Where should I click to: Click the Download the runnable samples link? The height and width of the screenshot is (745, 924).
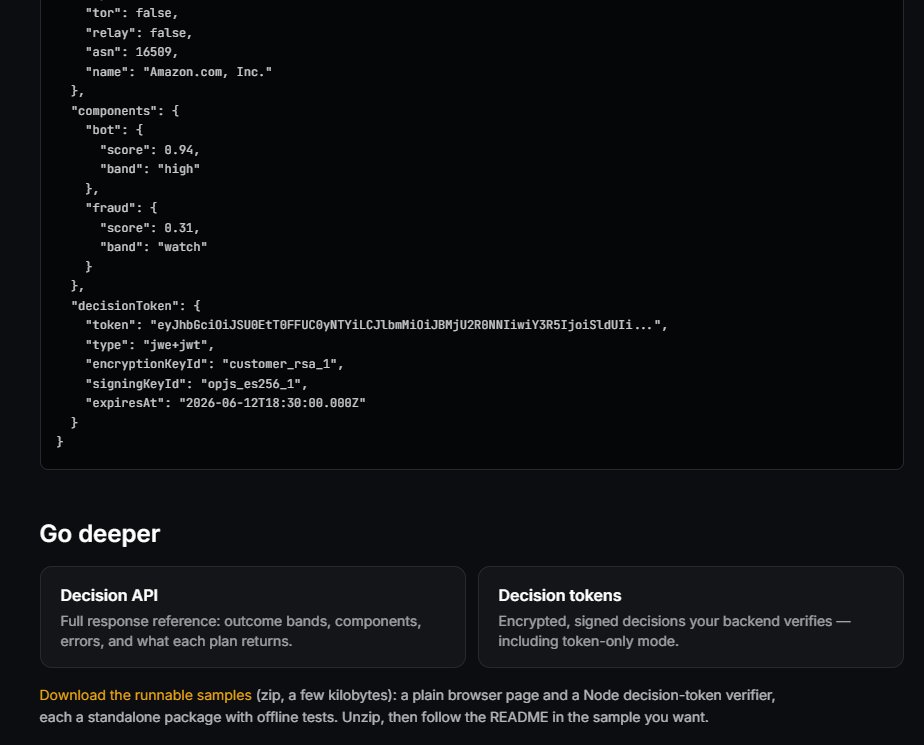tap(146, 695)
